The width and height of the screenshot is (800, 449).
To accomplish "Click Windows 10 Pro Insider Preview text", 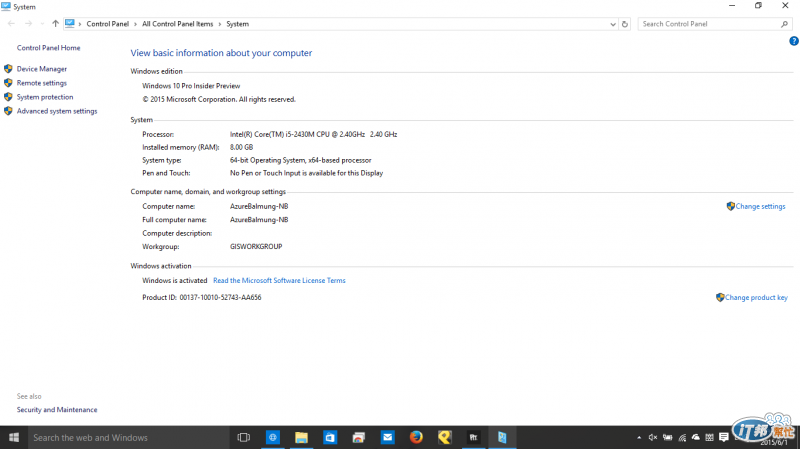I will click(191, 86).
